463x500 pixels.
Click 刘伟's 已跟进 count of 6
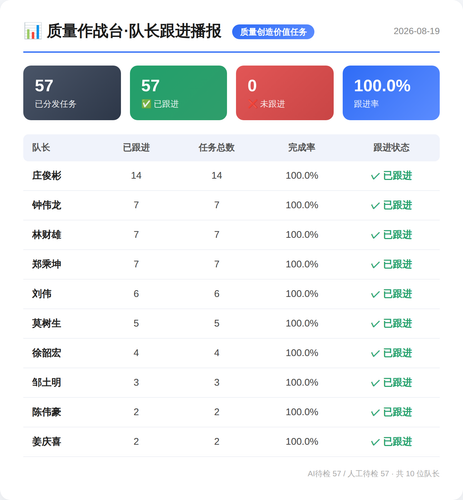[136, 294]
